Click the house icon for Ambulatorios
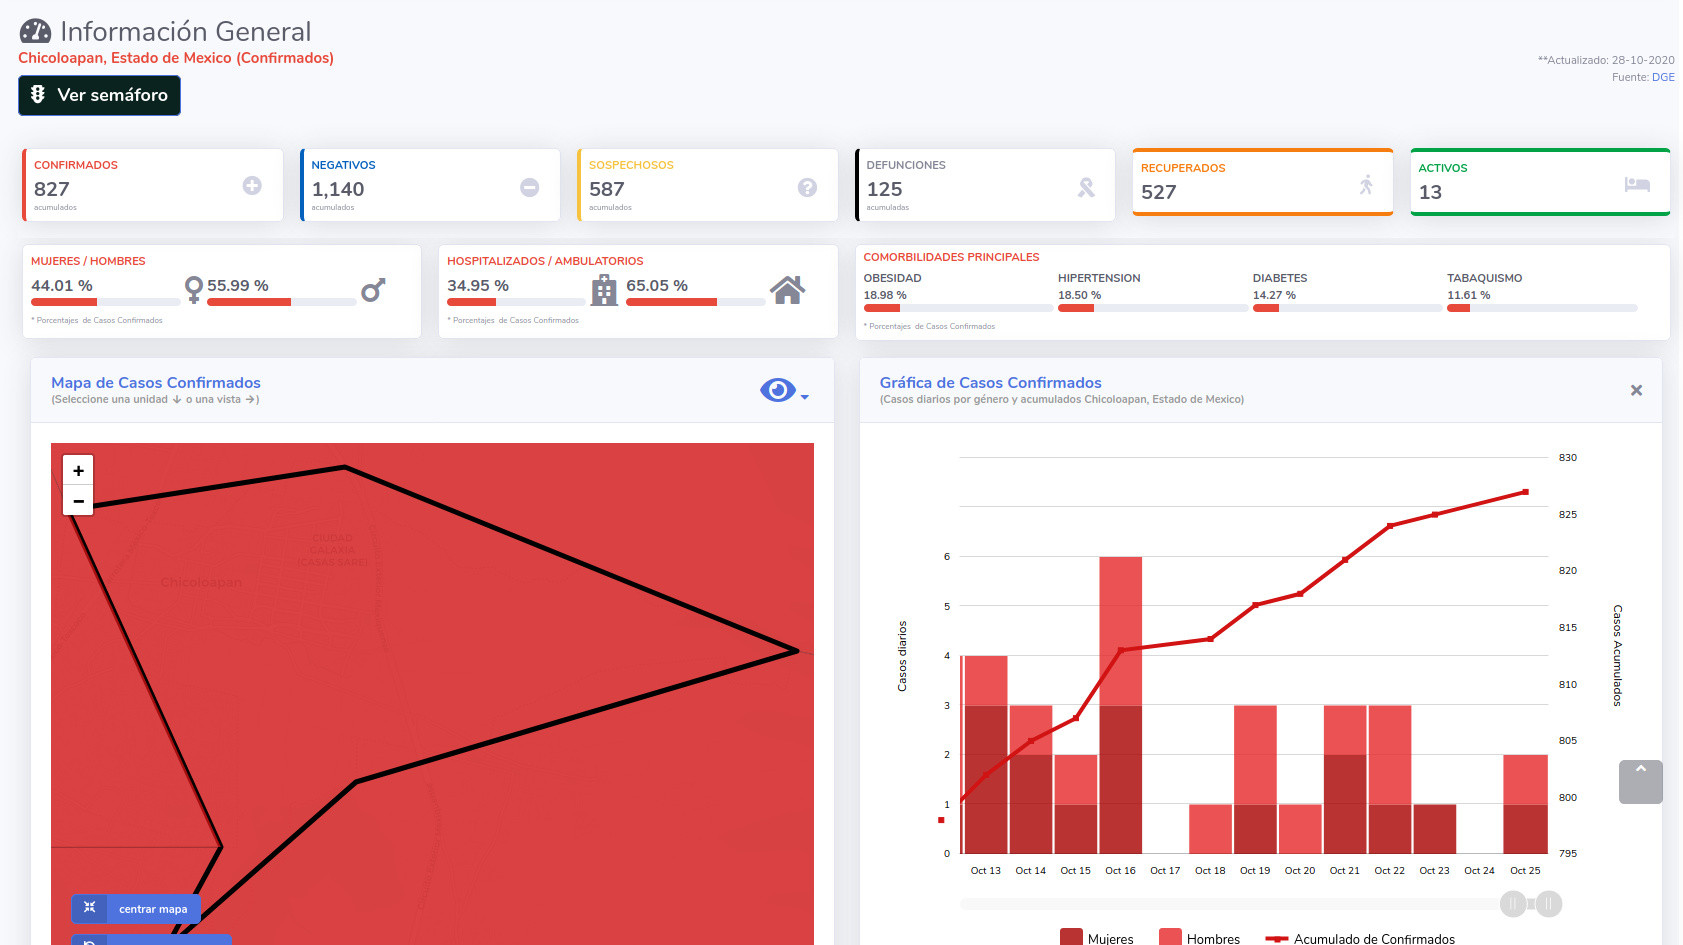 [x=787, y=290]
